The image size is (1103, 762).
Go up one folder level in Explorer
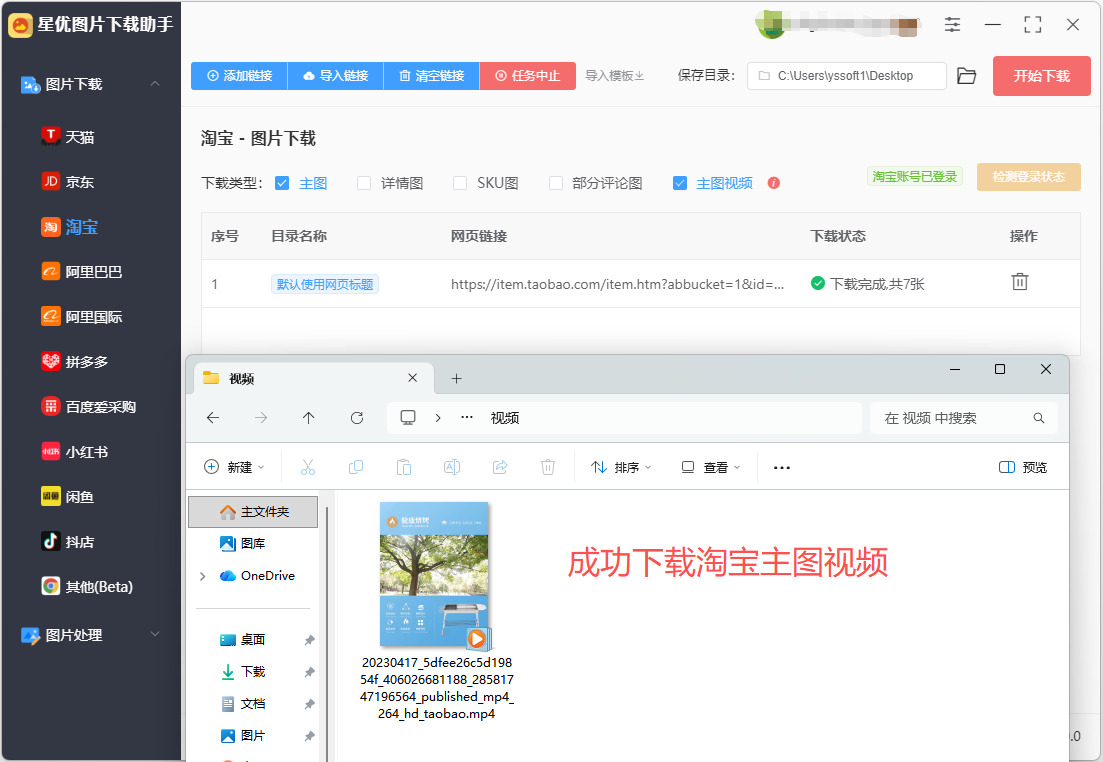(x=308, y=418)
